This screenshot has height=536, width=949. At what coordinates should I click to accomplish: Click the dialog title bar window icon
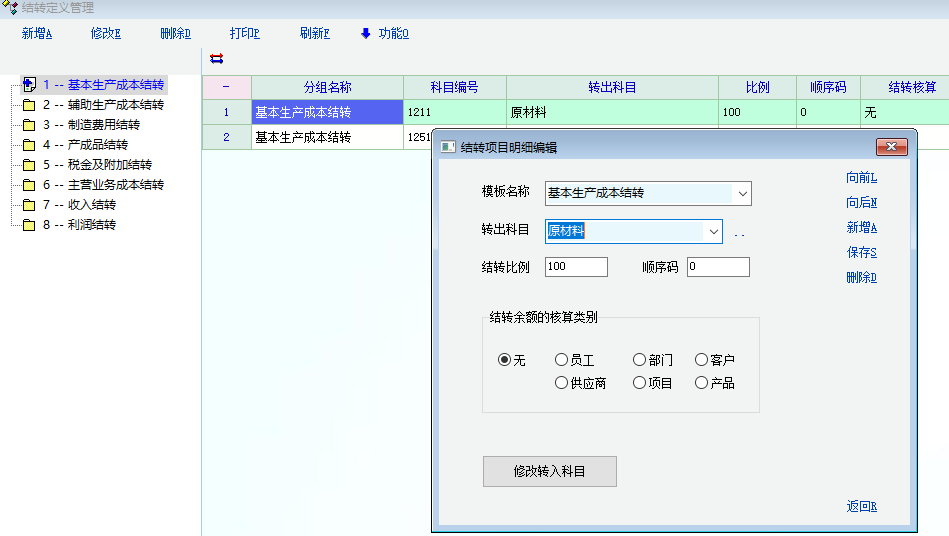[448, 148]
